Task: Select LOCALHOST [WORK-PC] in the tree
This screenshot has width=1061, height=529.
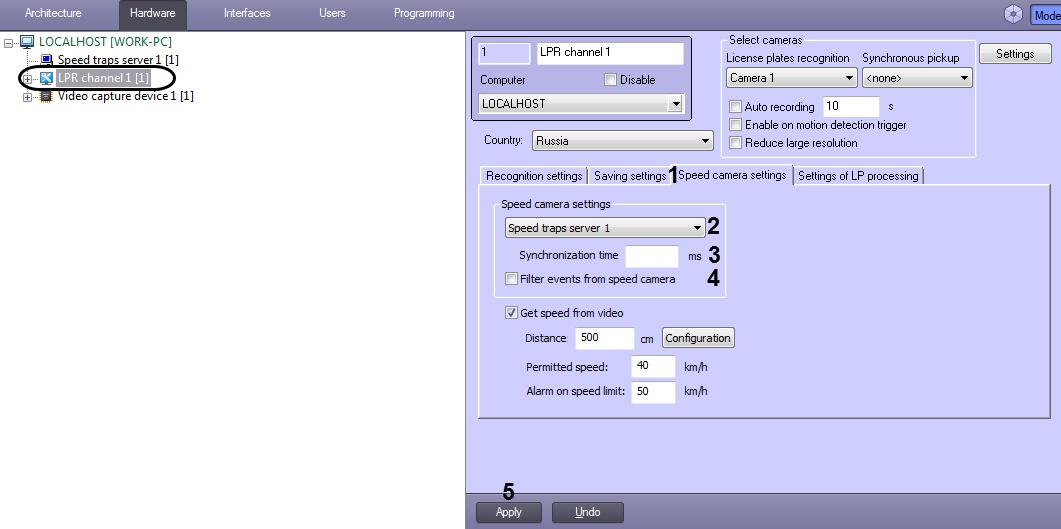Action: pos(105,42)
